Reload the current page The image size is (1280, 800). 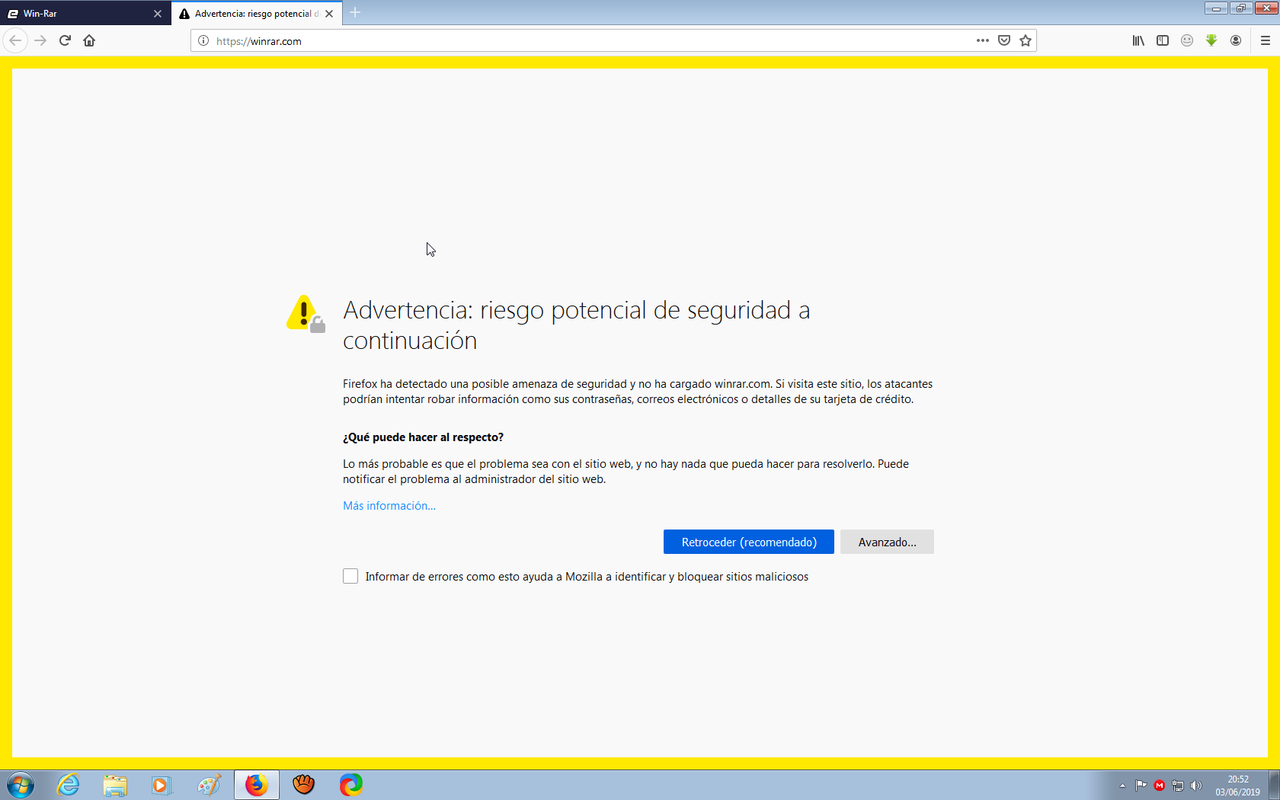(65, 41)
